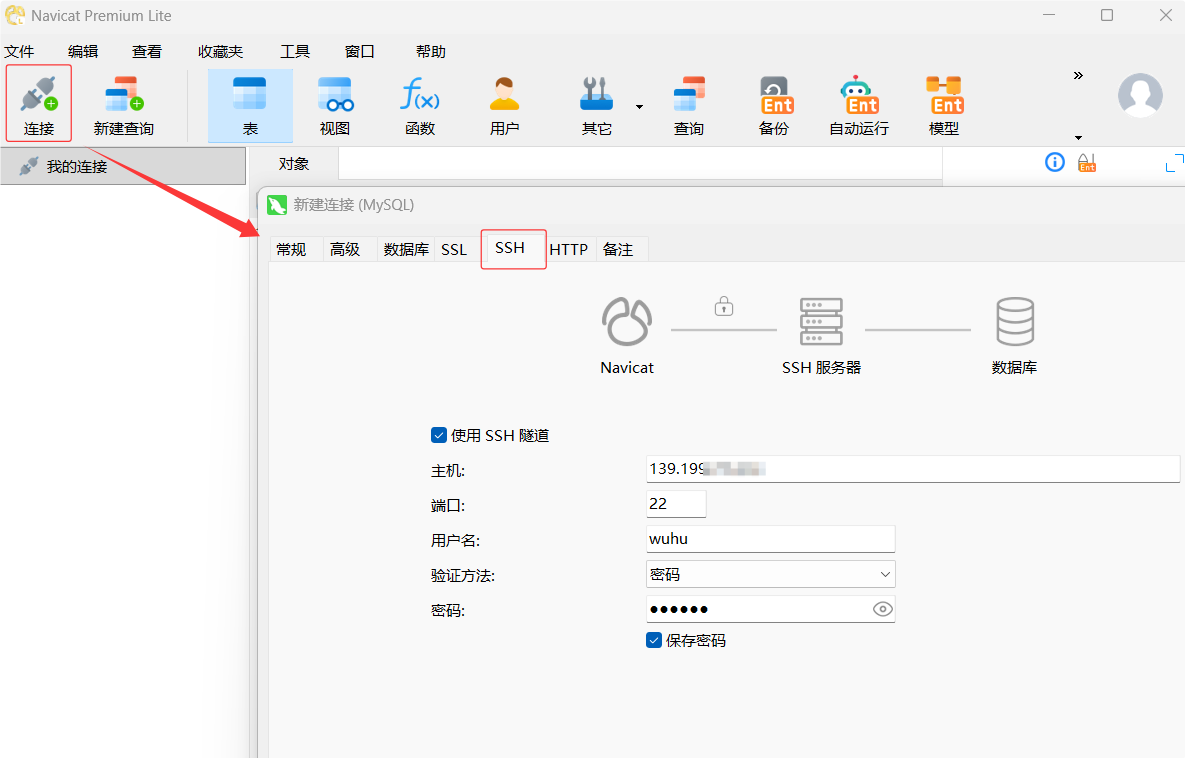Viewport: 1185px width, 758px height.
Task: Open 新建查询 new query tool
Action: pyautogui.click(x=124, y=104)
